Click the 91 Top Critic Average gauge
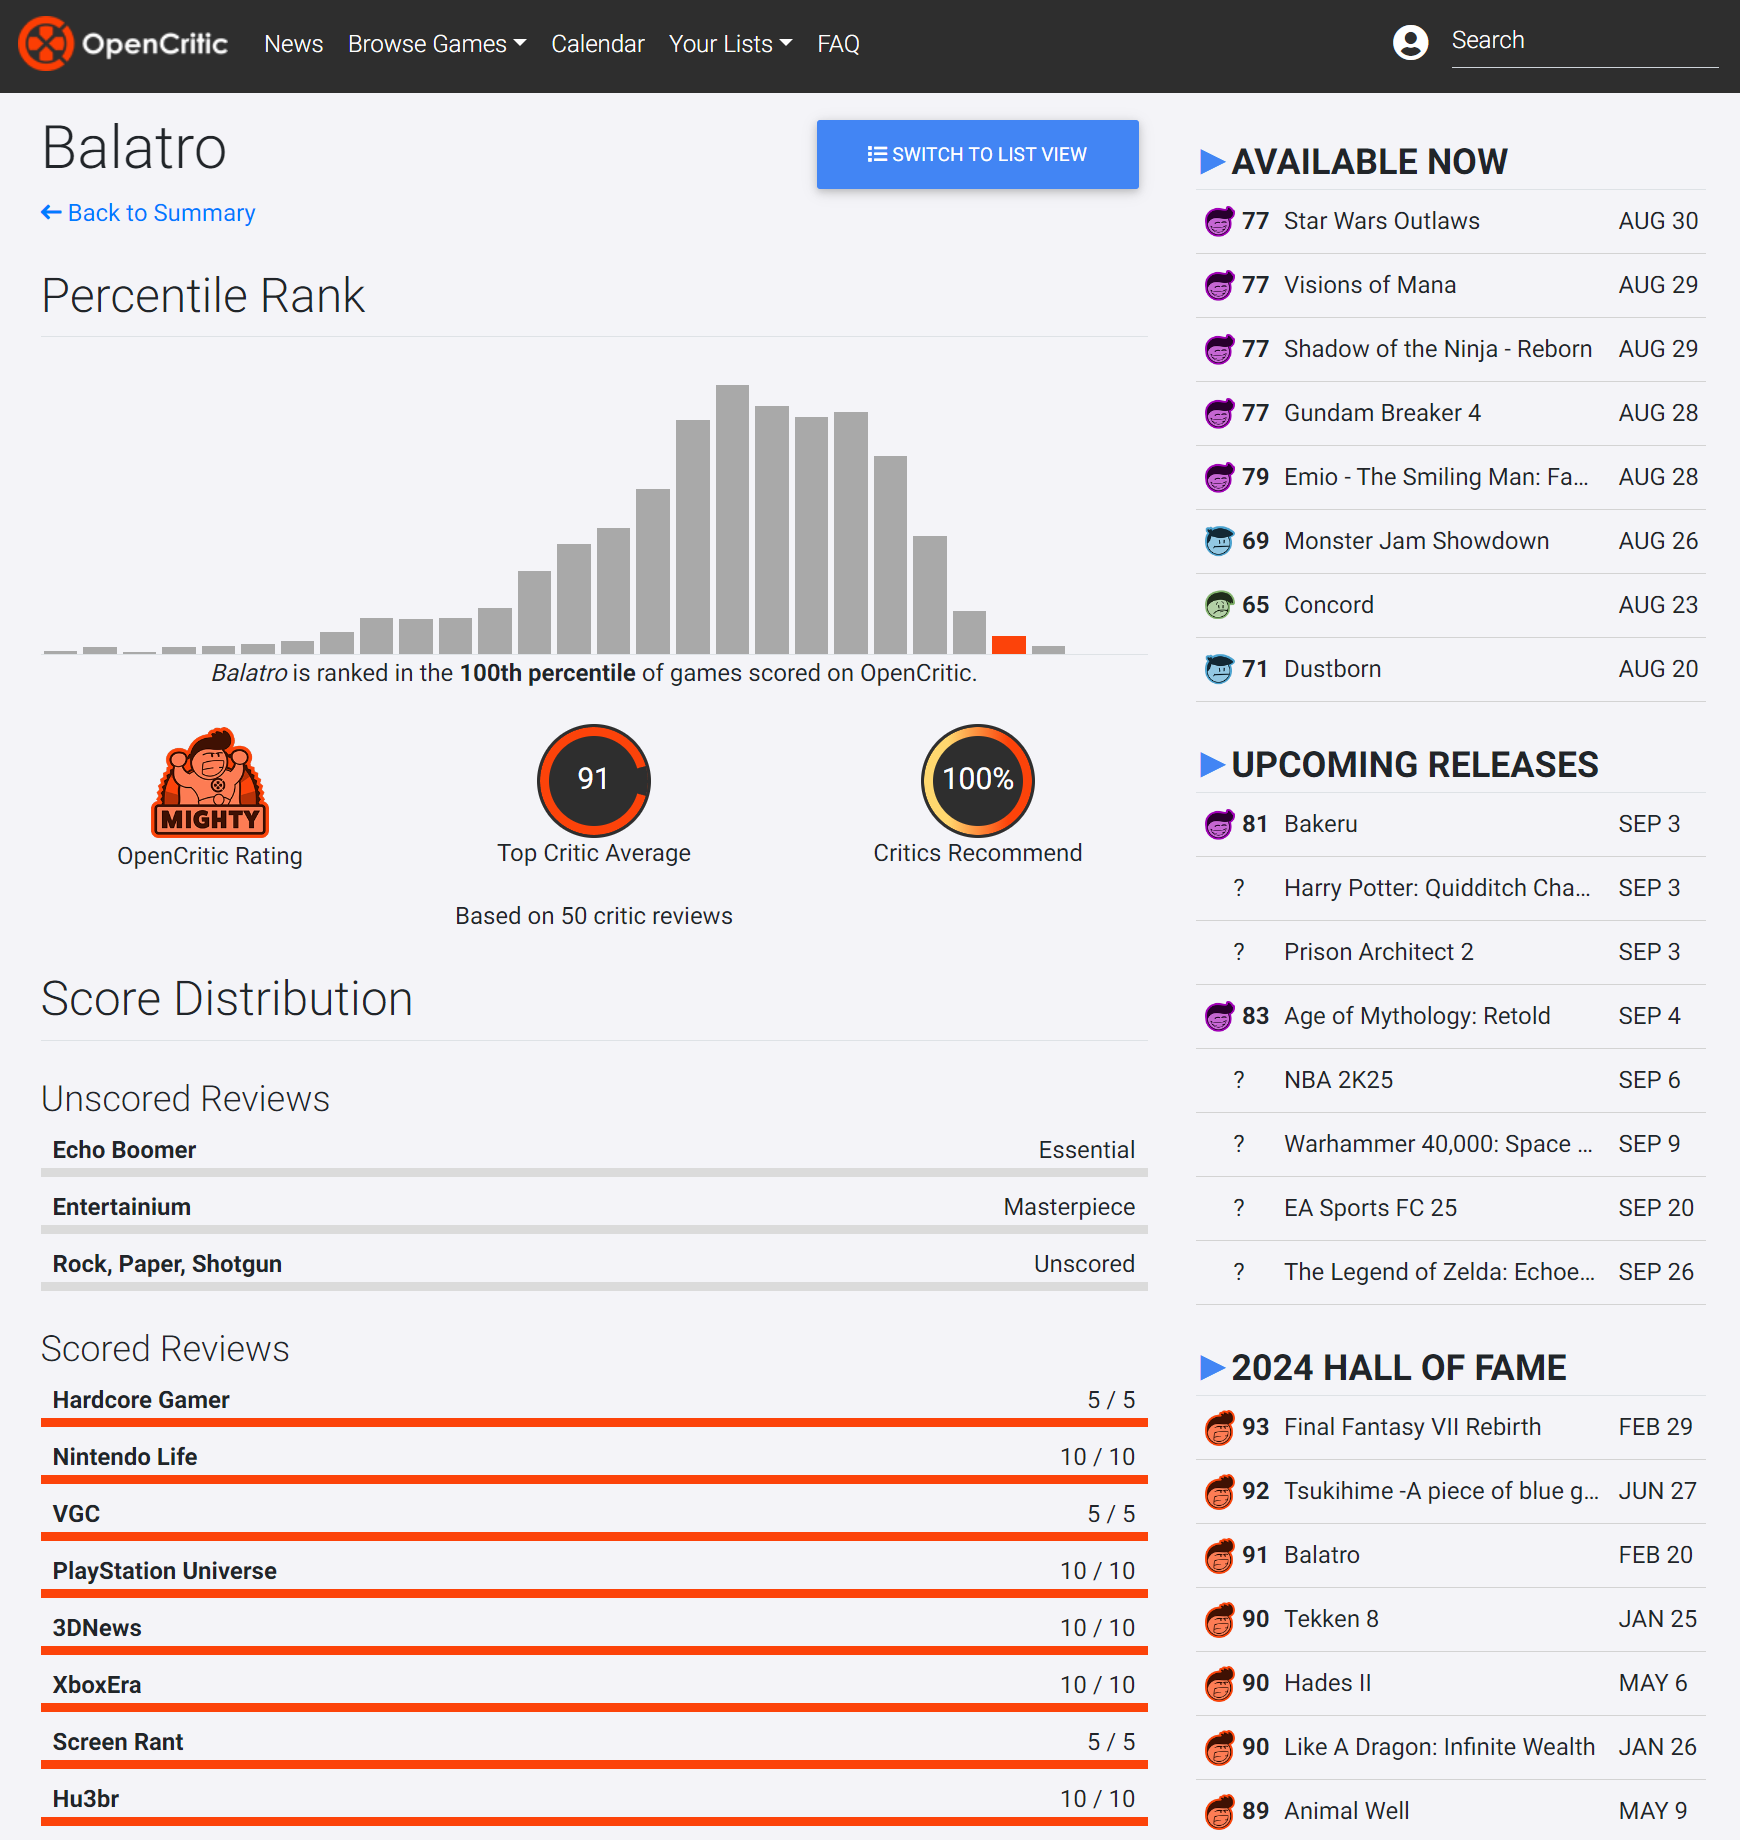Image resolution: width=1740 pixels, height=1840 pixels. point(594,780)
